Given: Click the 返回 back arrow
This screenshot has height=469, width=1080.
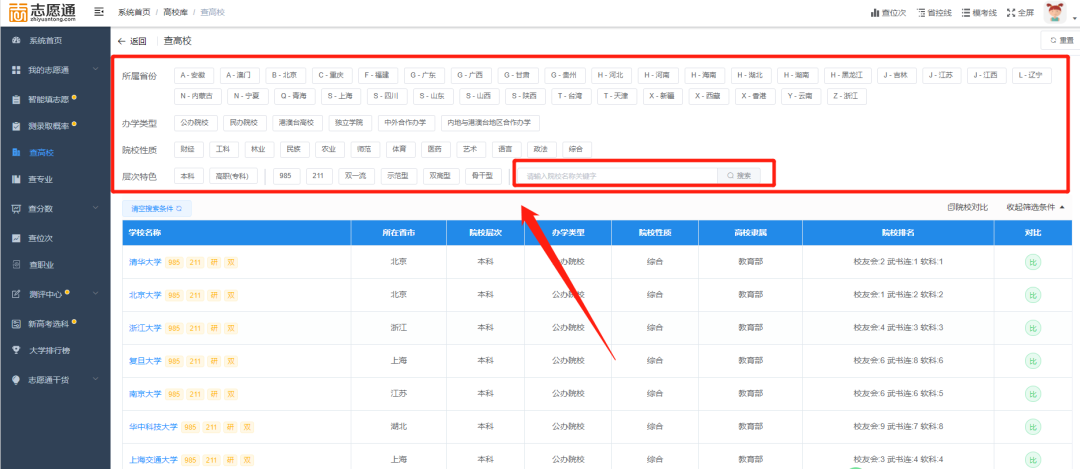Looking at the screenshot, I should tap(123, 41).
